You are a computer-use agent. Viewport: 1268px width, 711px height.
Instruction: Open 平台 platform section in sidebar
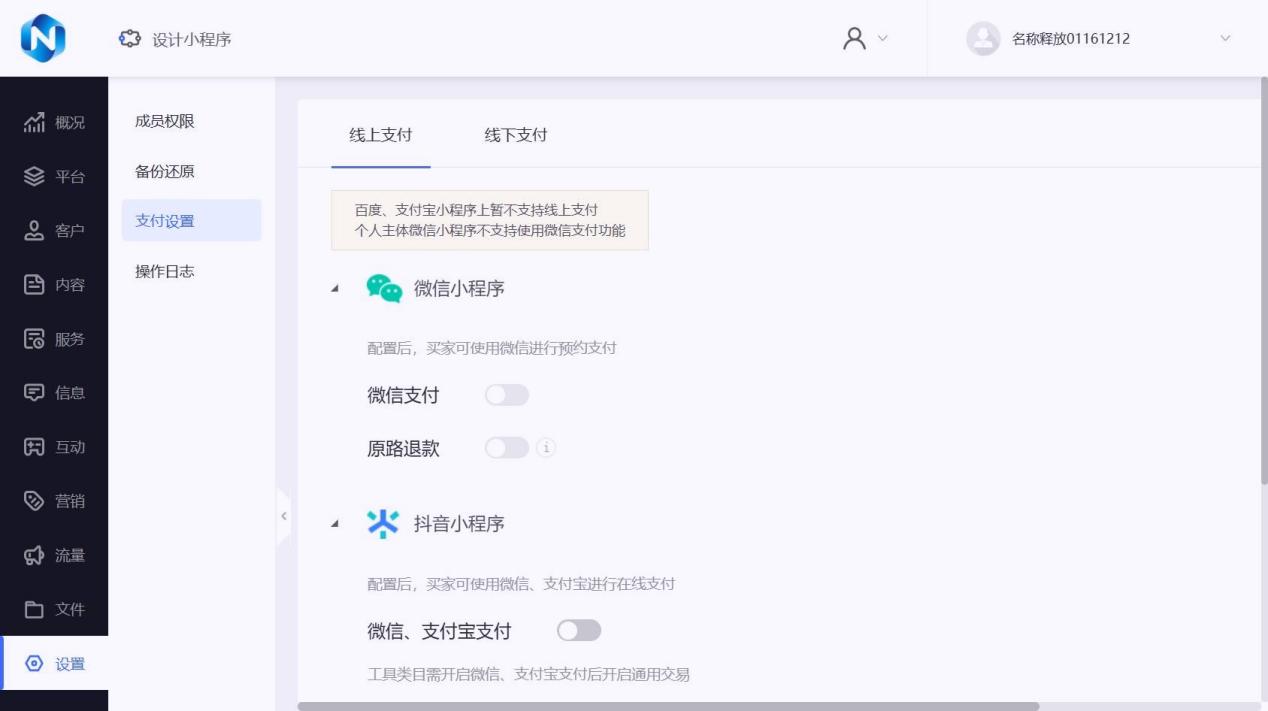[54, 177]
